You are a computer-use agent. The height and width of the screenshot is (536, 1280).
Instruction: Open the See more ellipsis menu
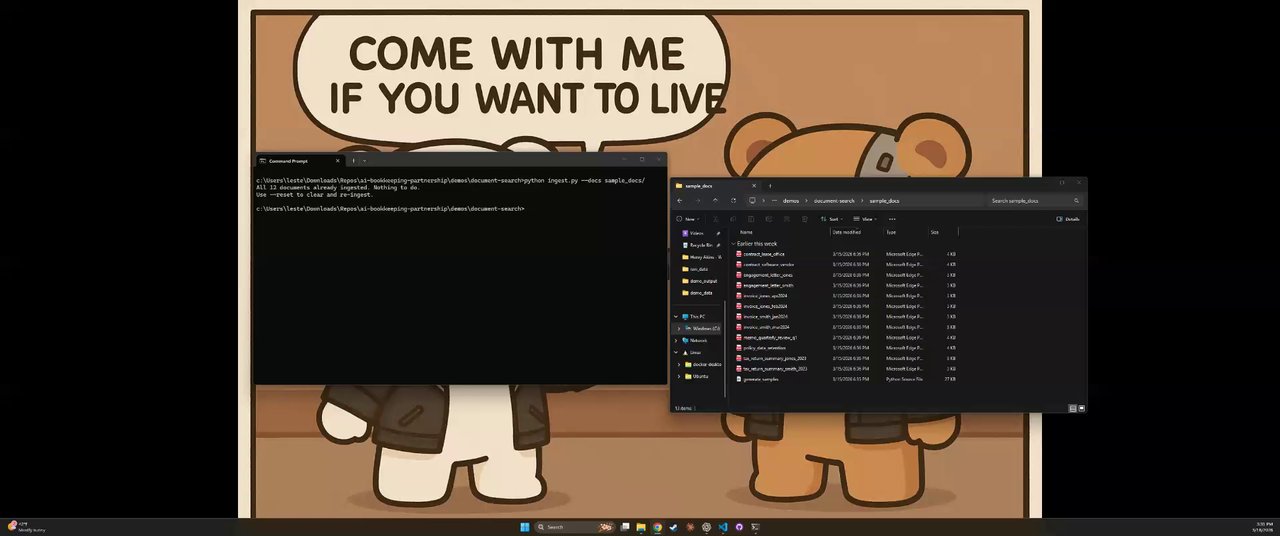tap(892, 218)
